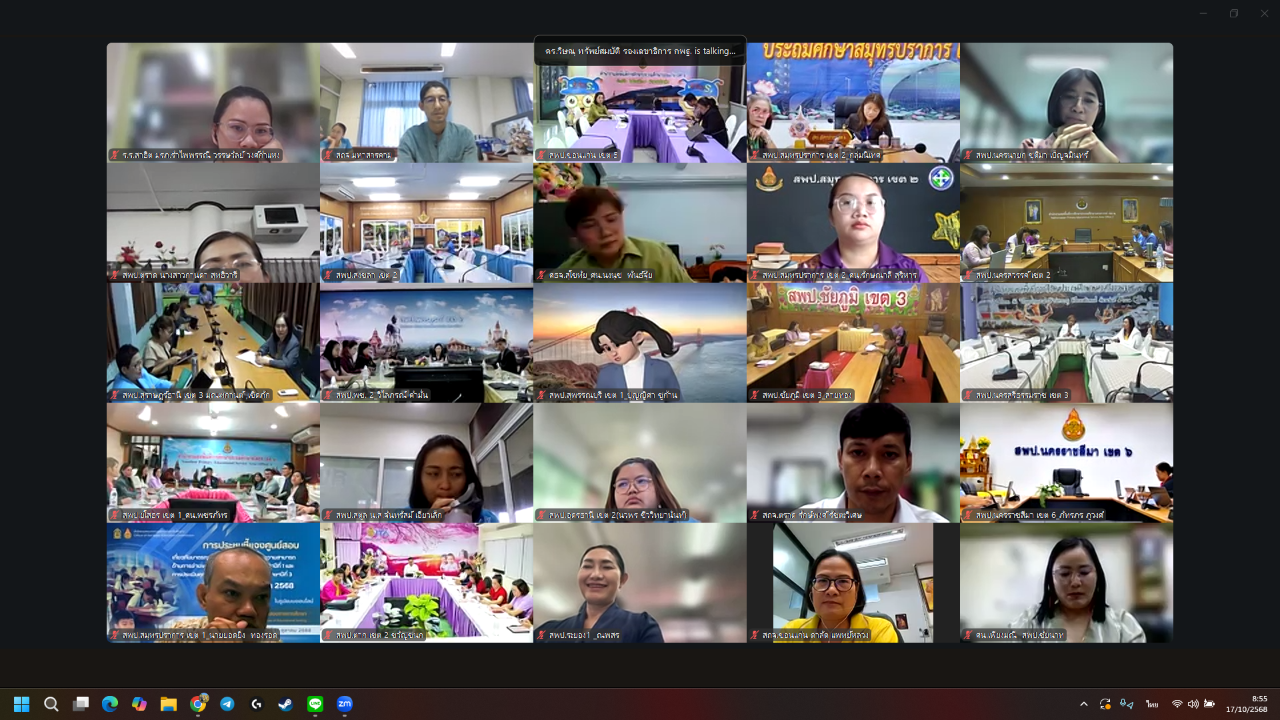Open Task View from the taskbar

(81, 704)
